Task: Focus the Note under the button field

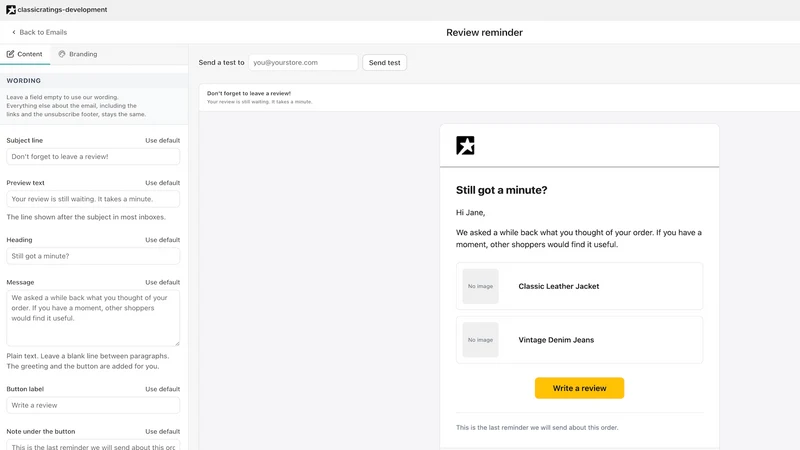Action: coord(93,445)
